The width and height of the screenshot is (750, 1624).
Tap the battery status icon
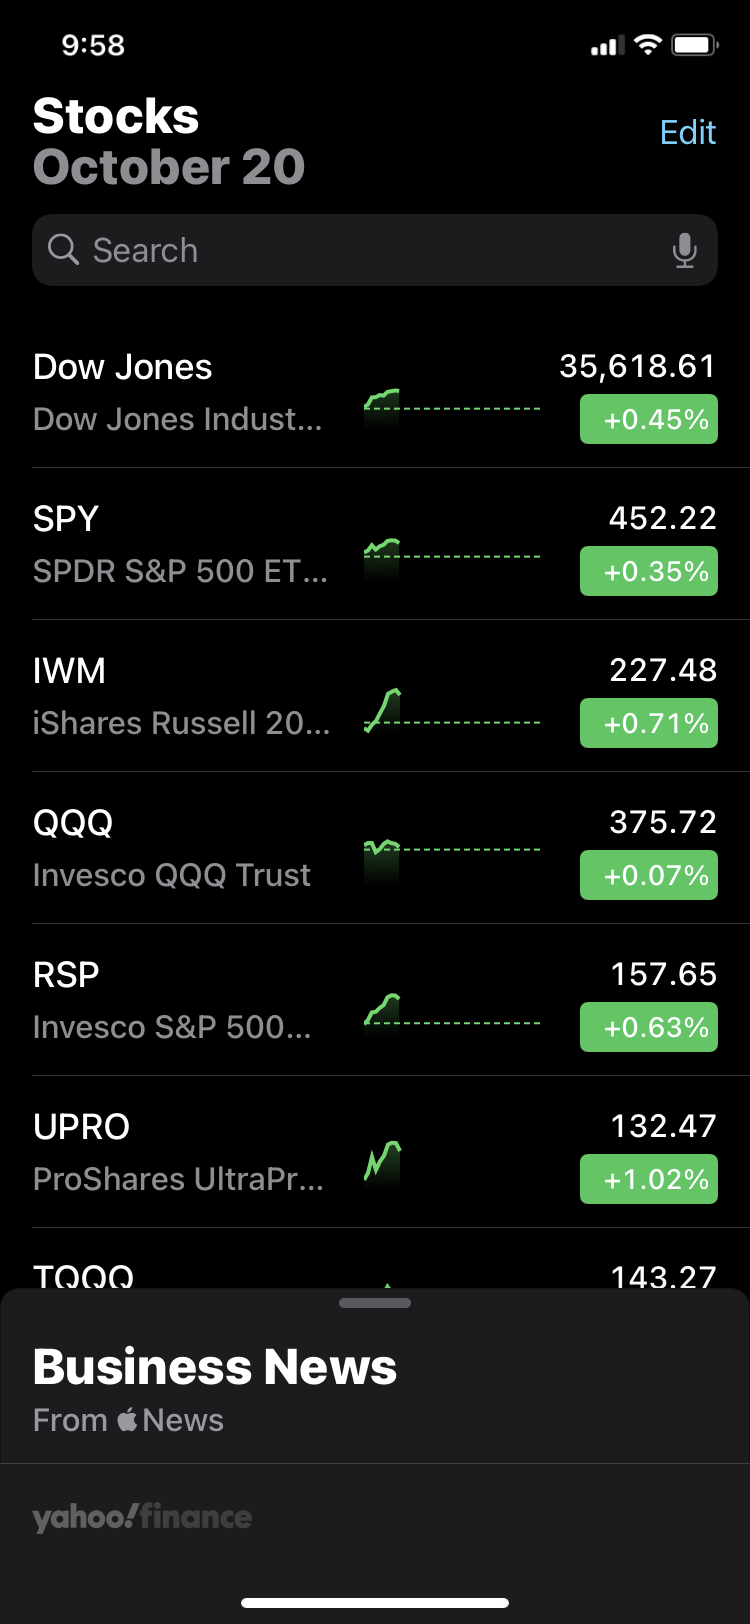(x=695, y=45)
